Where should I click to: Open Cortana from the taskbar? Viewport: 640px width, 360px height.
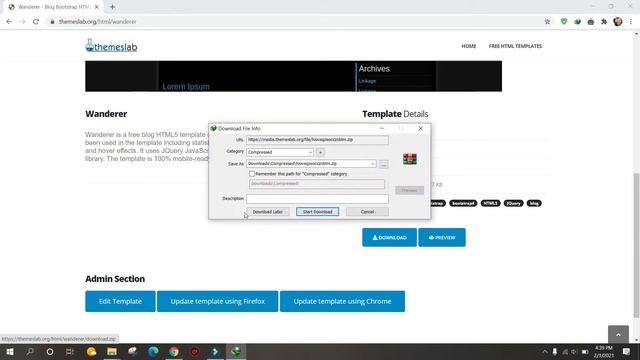50,351
